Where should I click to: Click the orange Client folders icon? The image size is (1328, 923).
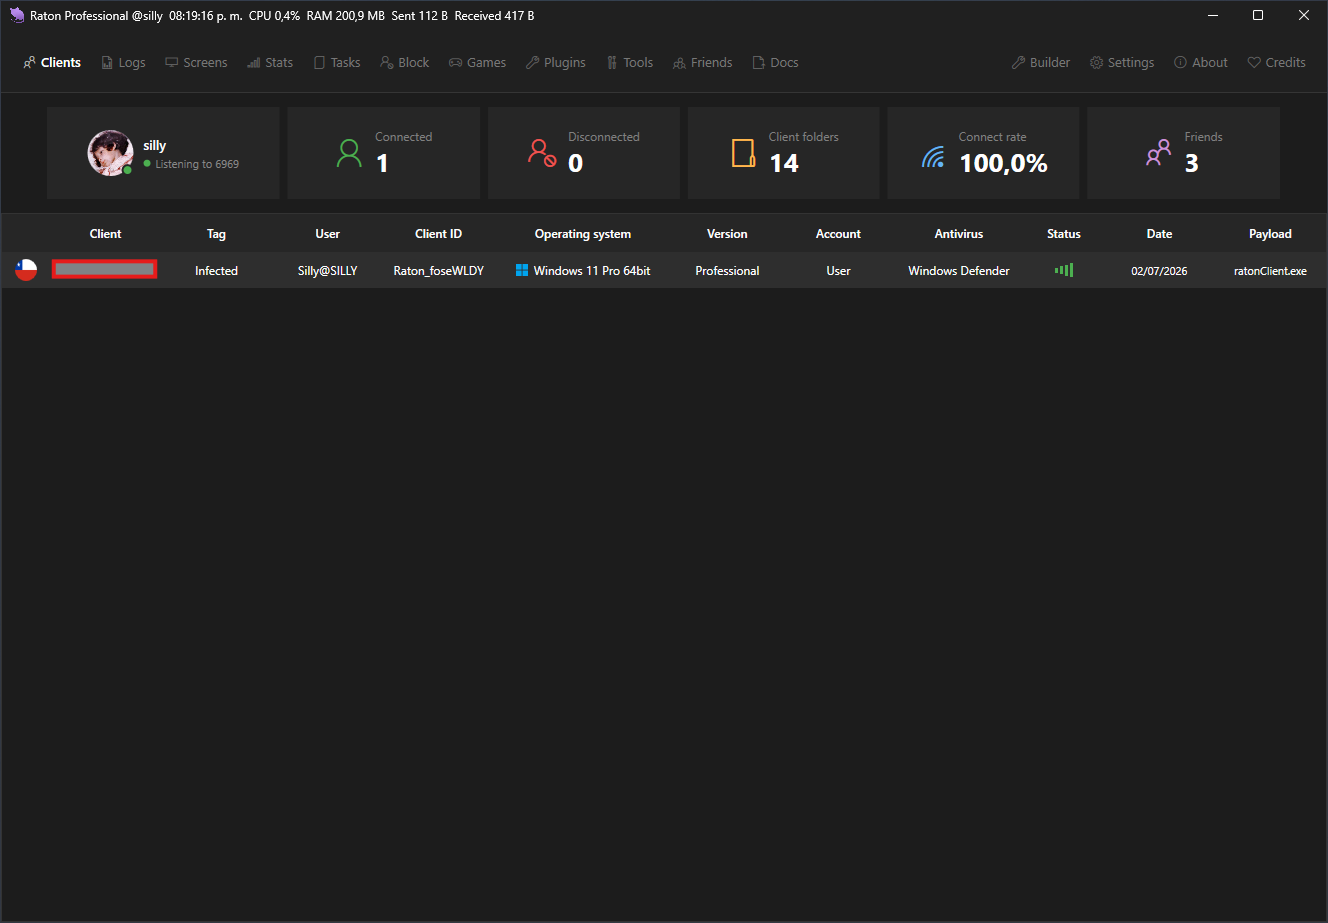742,153
